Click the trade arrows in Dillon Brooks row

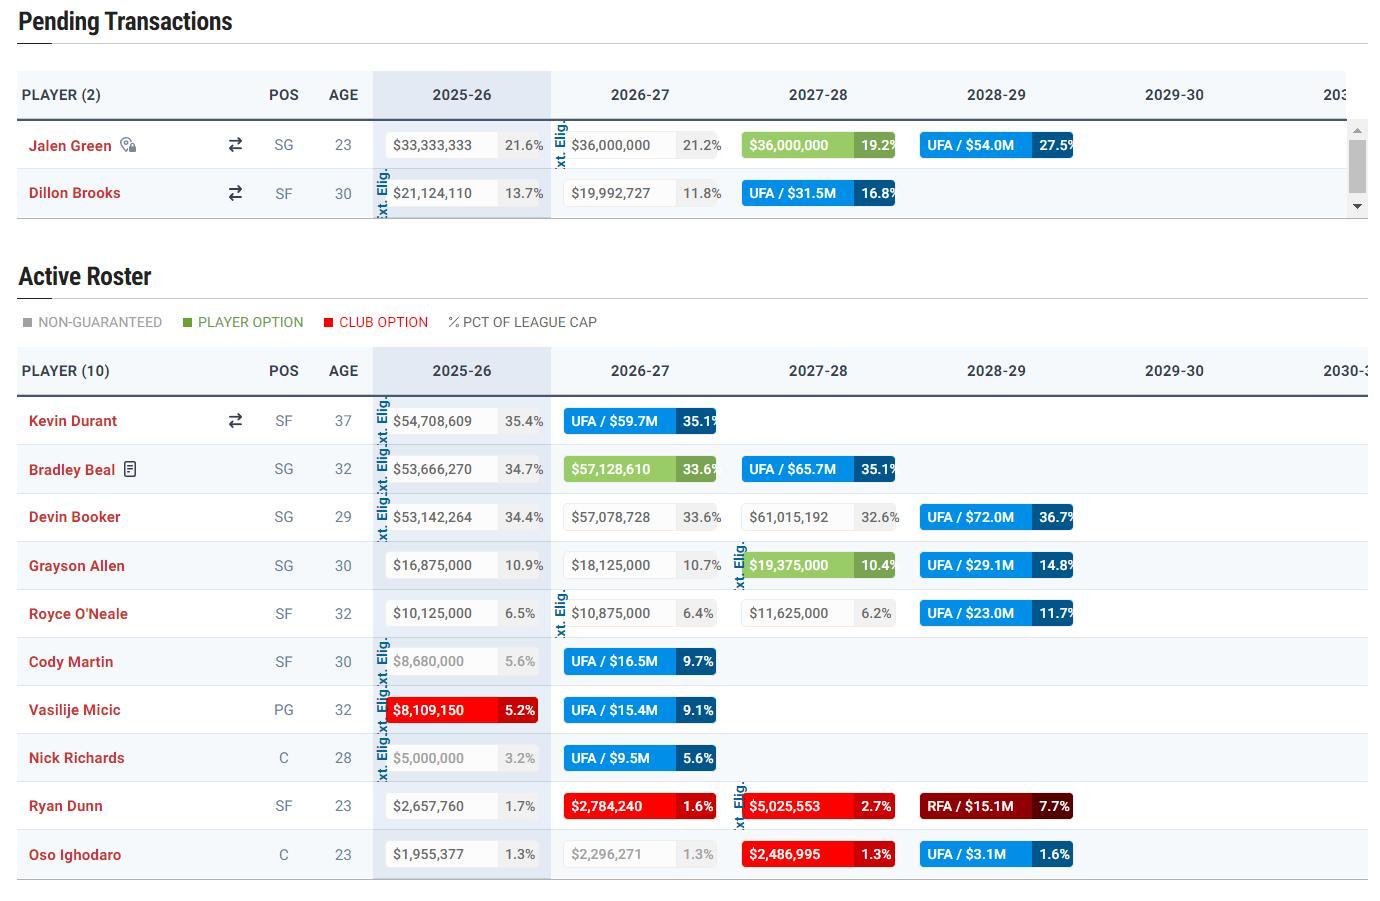235,193
